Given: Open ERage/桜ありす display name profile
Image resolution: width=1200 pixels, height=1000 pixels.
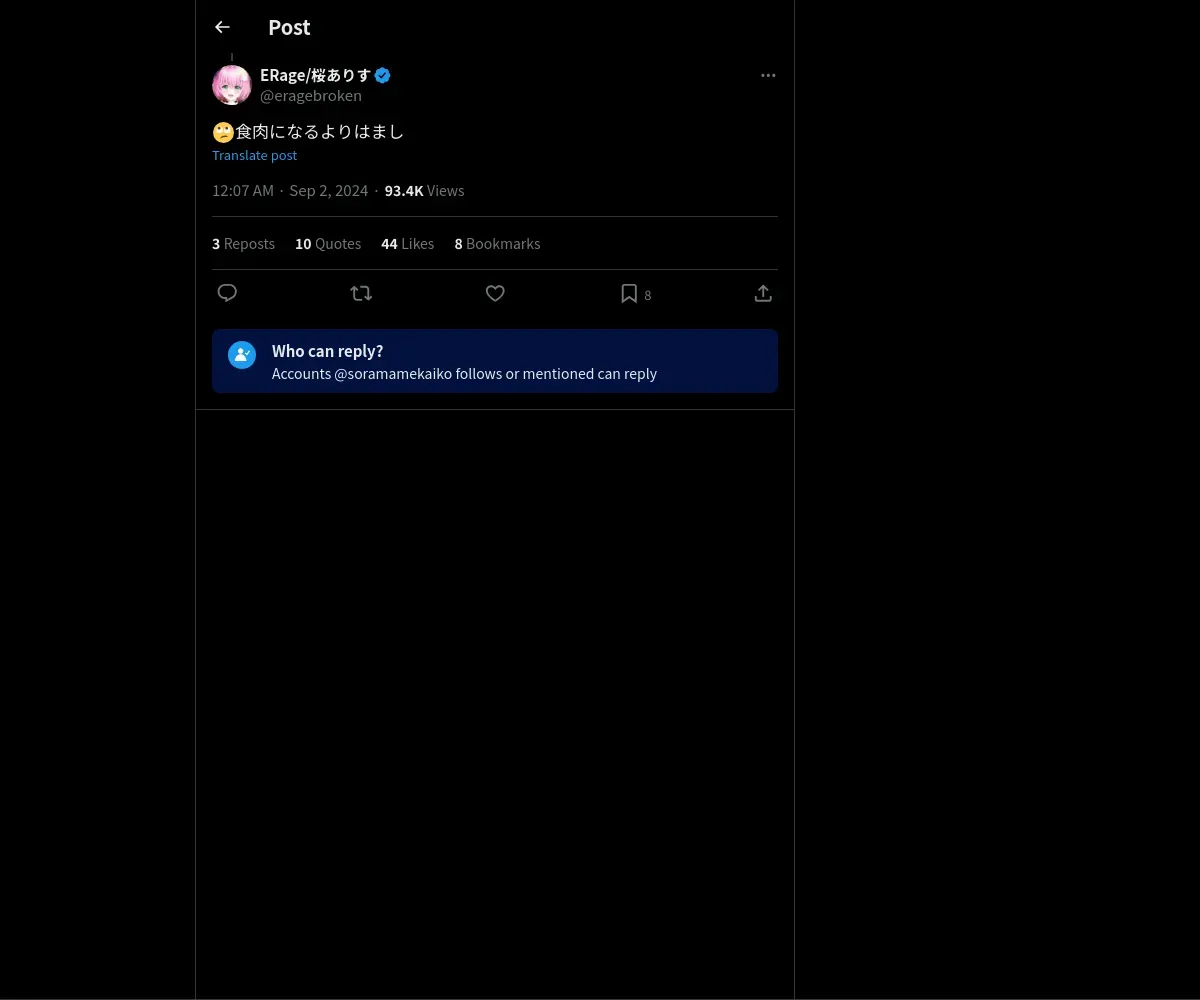Looking at the screenshot, I should pyautogui.click(x=315, y=75).
